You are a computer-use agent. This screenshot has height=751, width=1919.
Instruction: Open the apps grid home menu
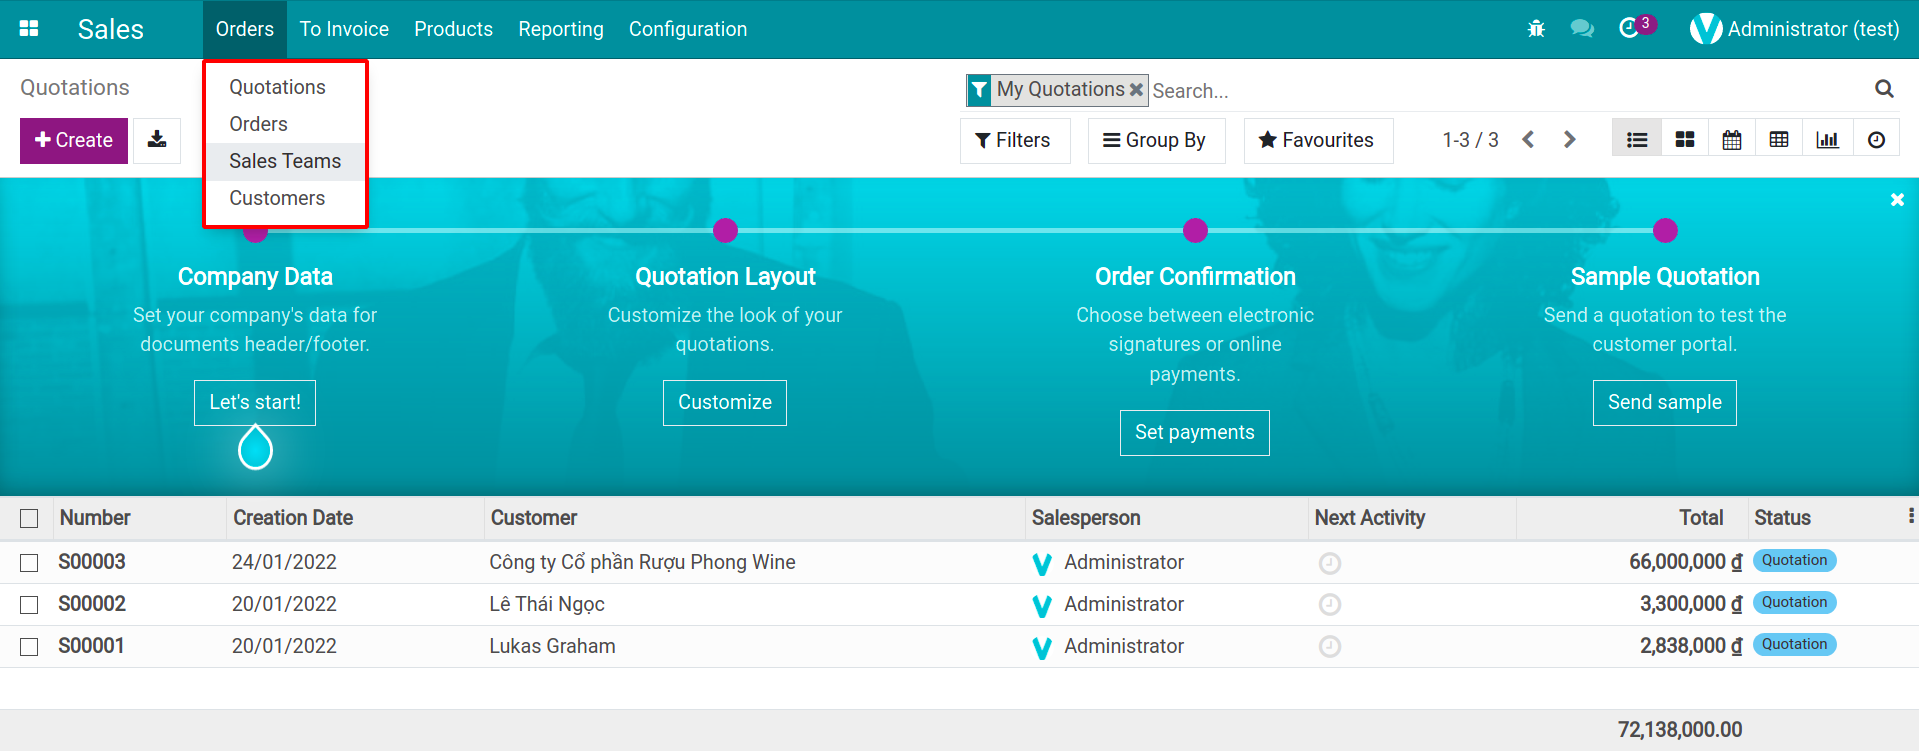tap(29, 29)
